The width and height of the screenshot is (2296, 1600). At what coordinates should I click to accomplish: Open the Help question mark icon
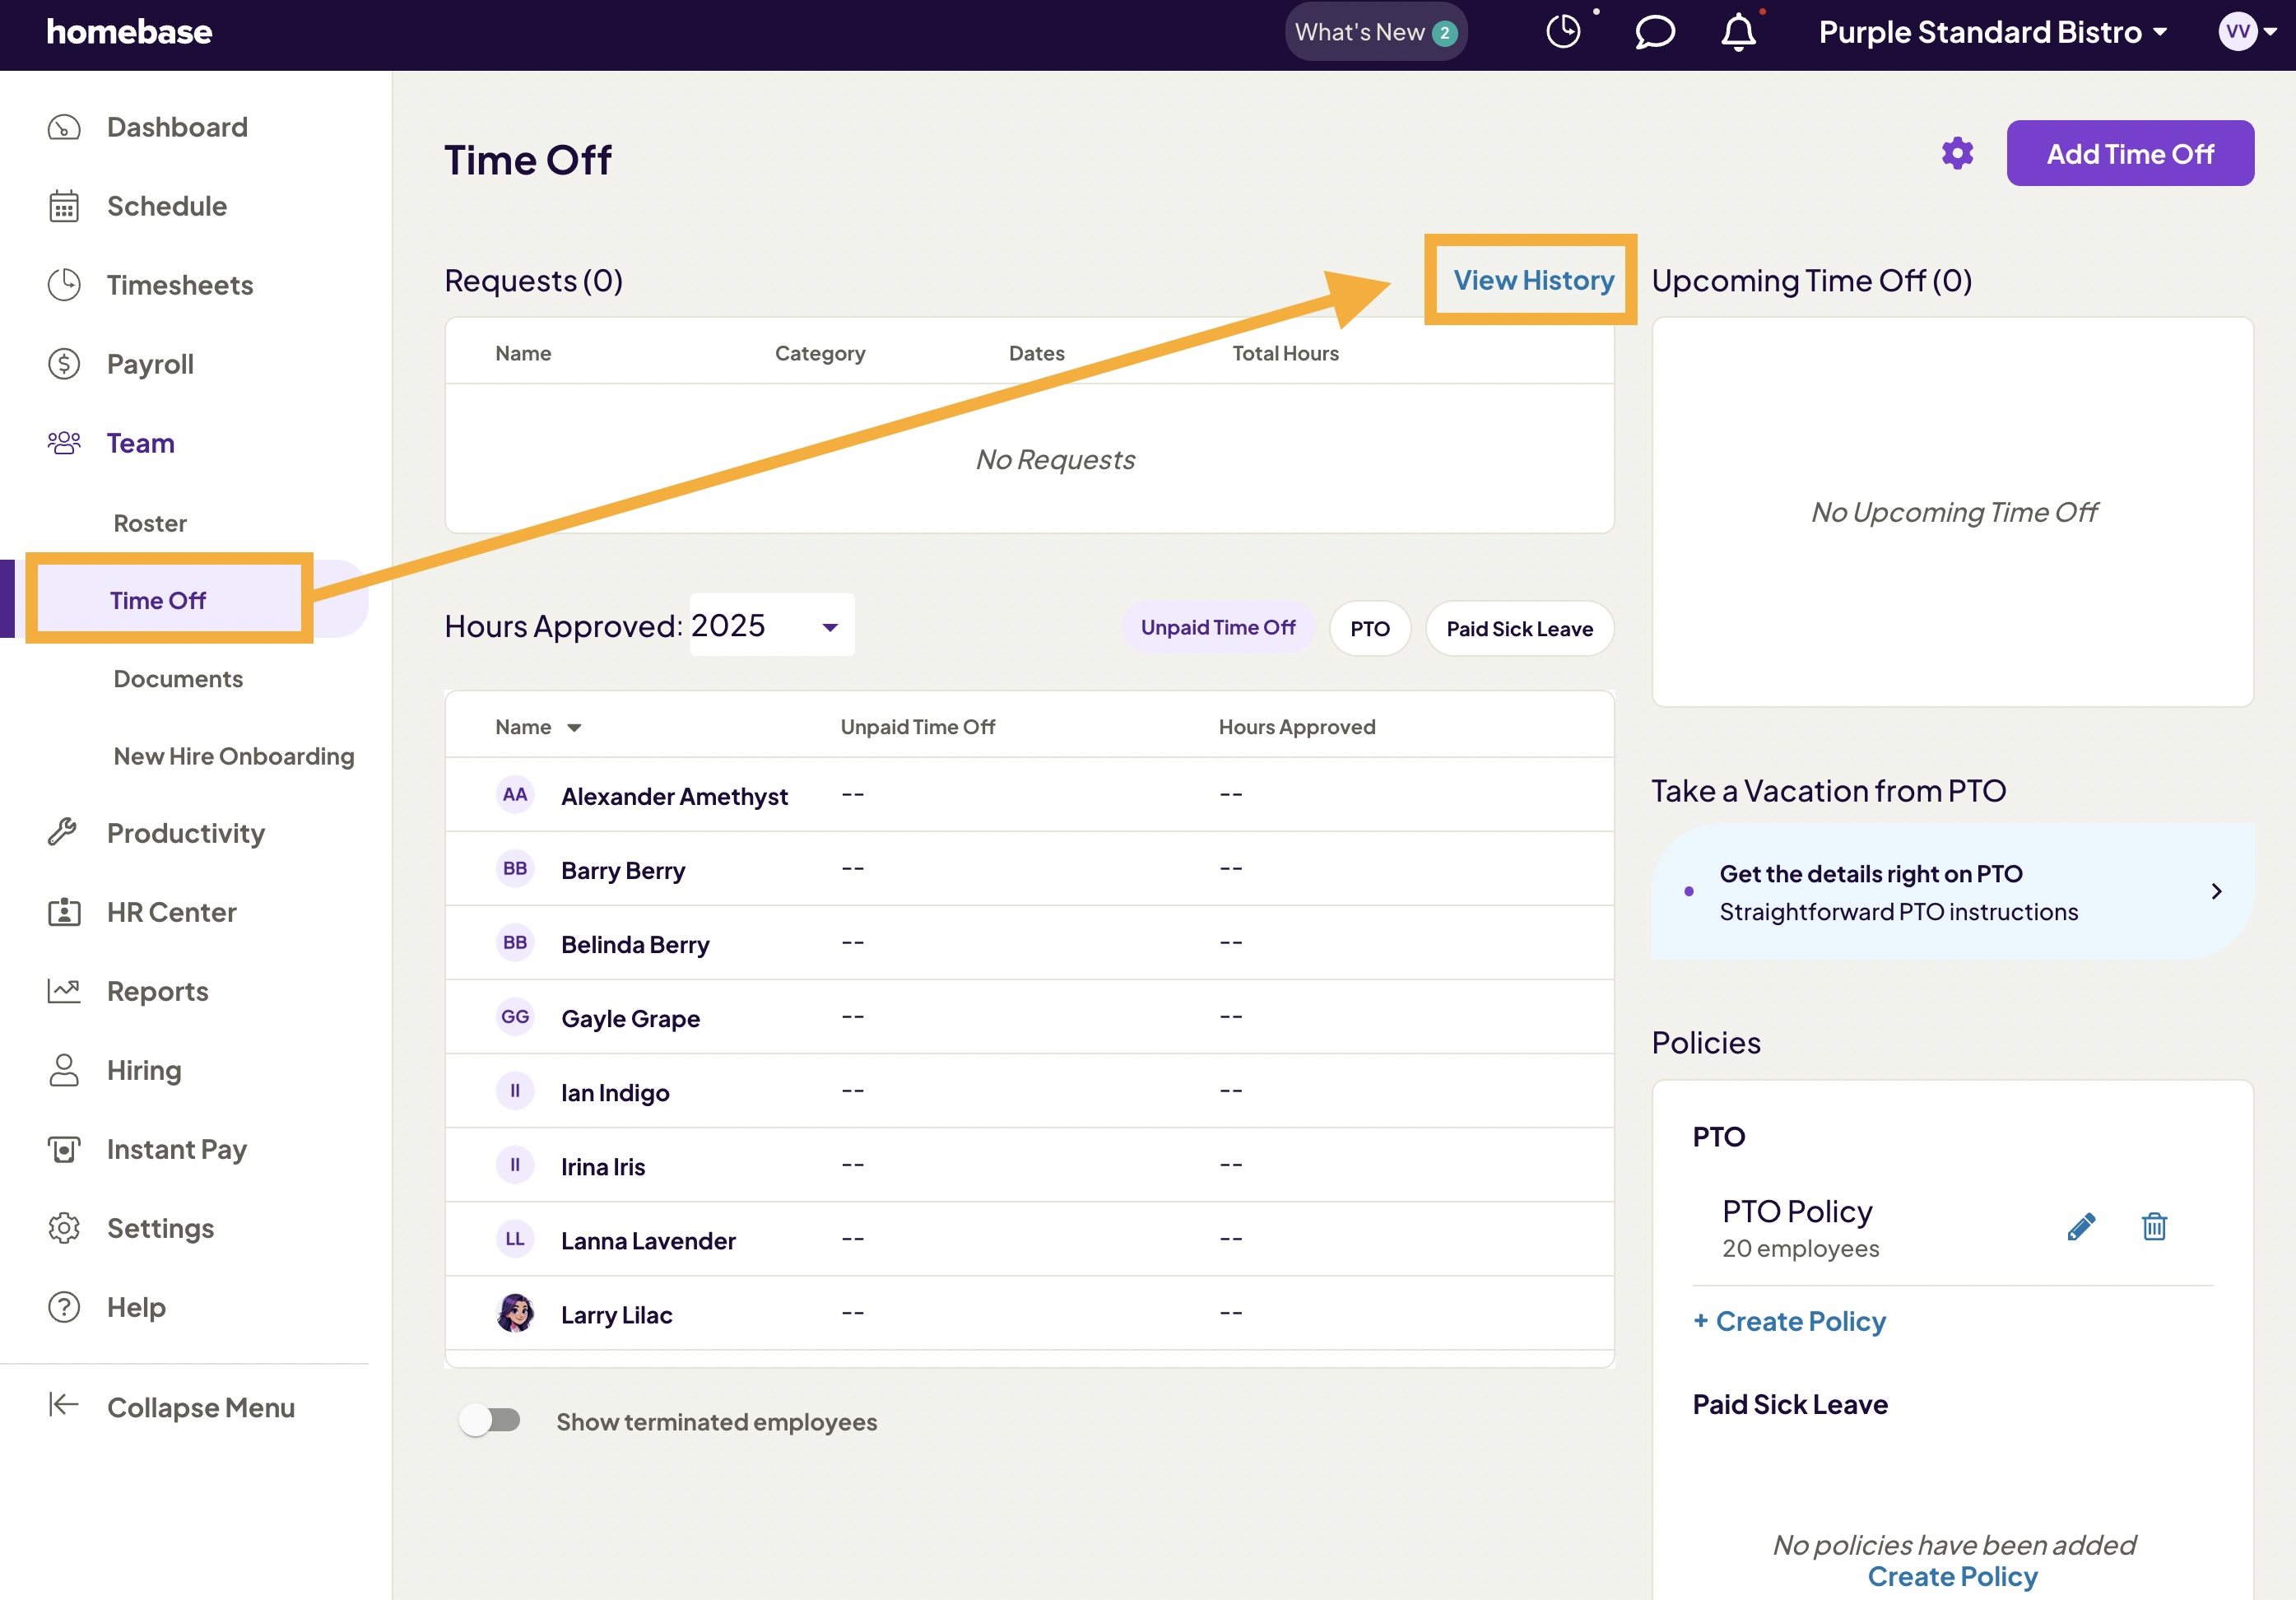64,1307
